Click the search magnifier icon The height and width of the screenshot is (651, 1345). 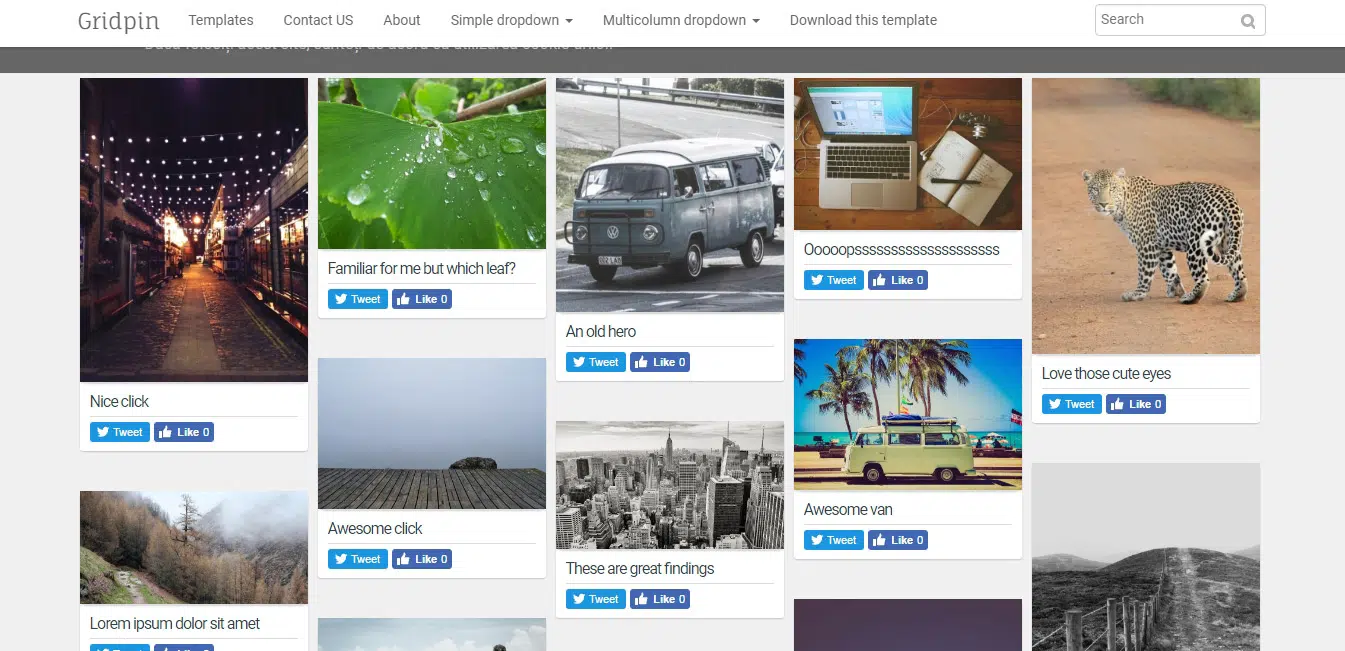tap(1247, 21)
